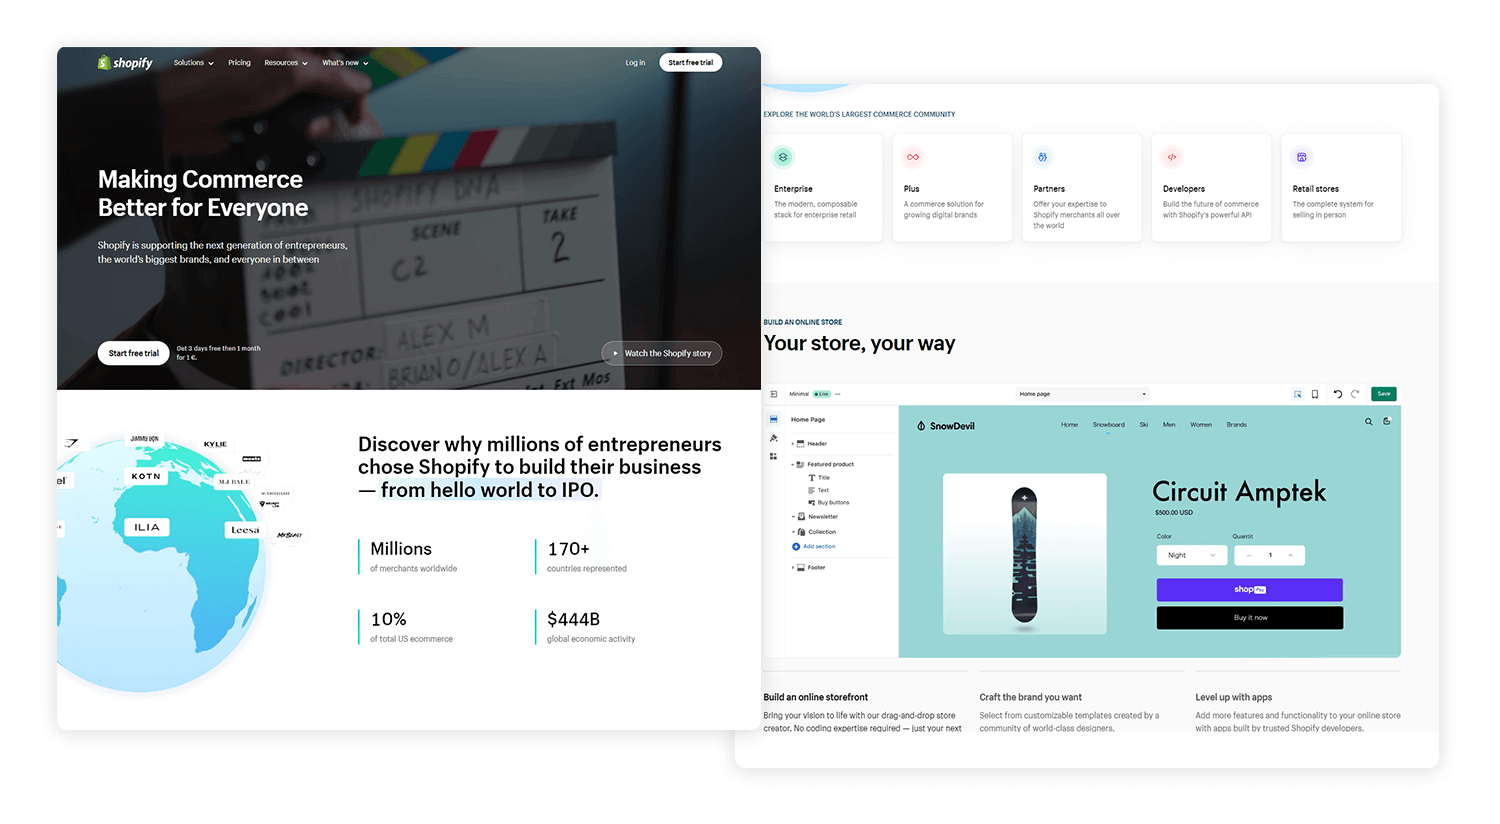1500x824 pixels.
Task: Click the Featured product section icon
Action: 801,464
